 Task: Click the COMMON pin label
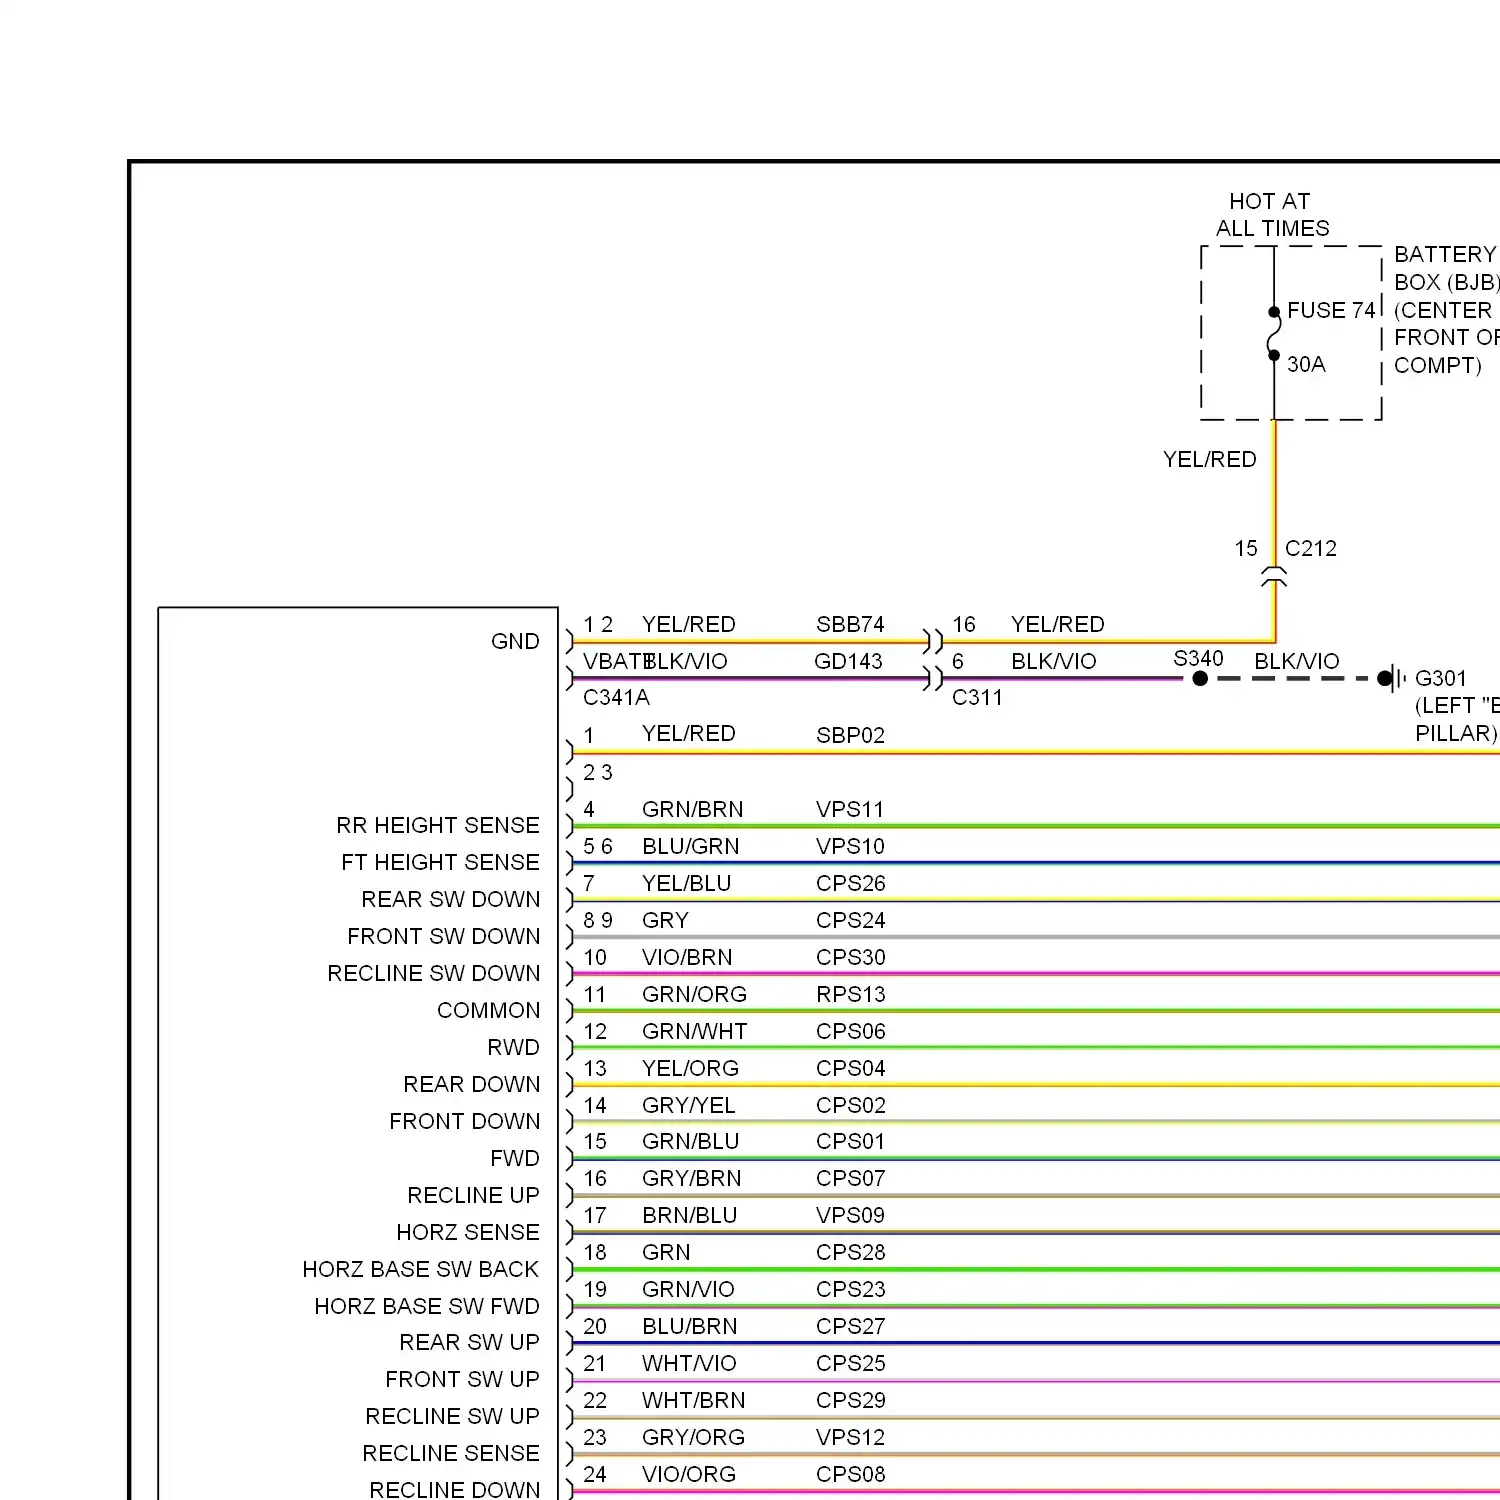[x=488, y=1010]
